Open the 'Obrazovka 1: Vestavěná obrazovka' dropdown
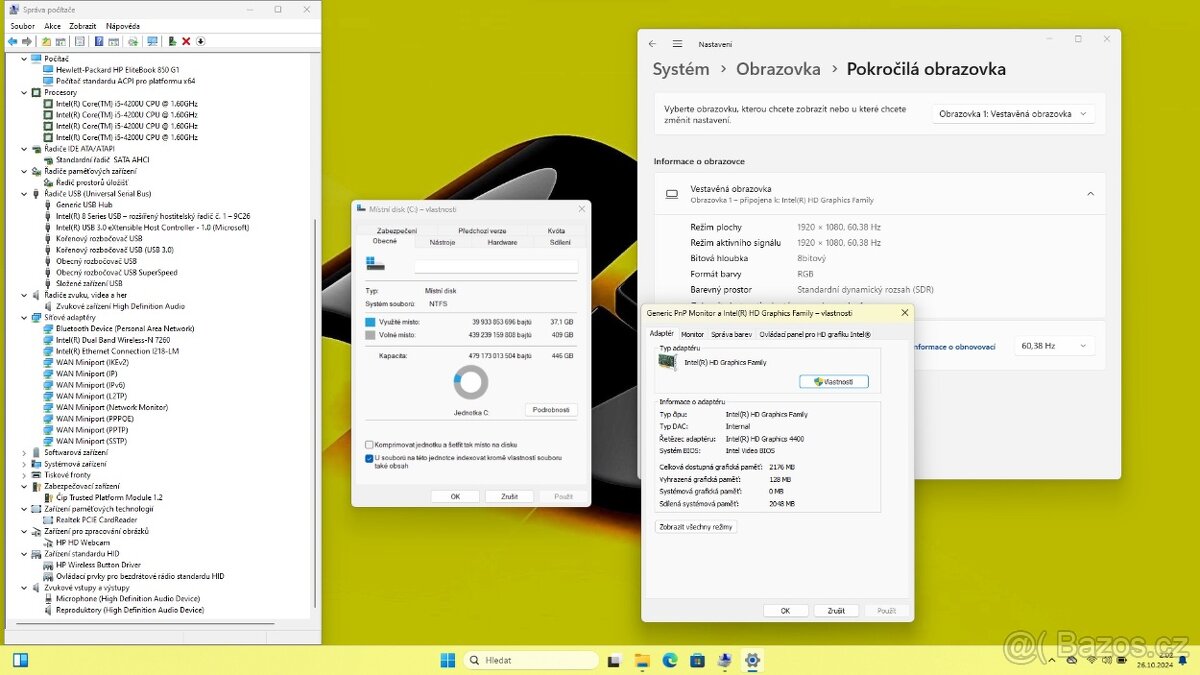The width and height of the screenshot is (1200, 675). [x=1013, y=114]
